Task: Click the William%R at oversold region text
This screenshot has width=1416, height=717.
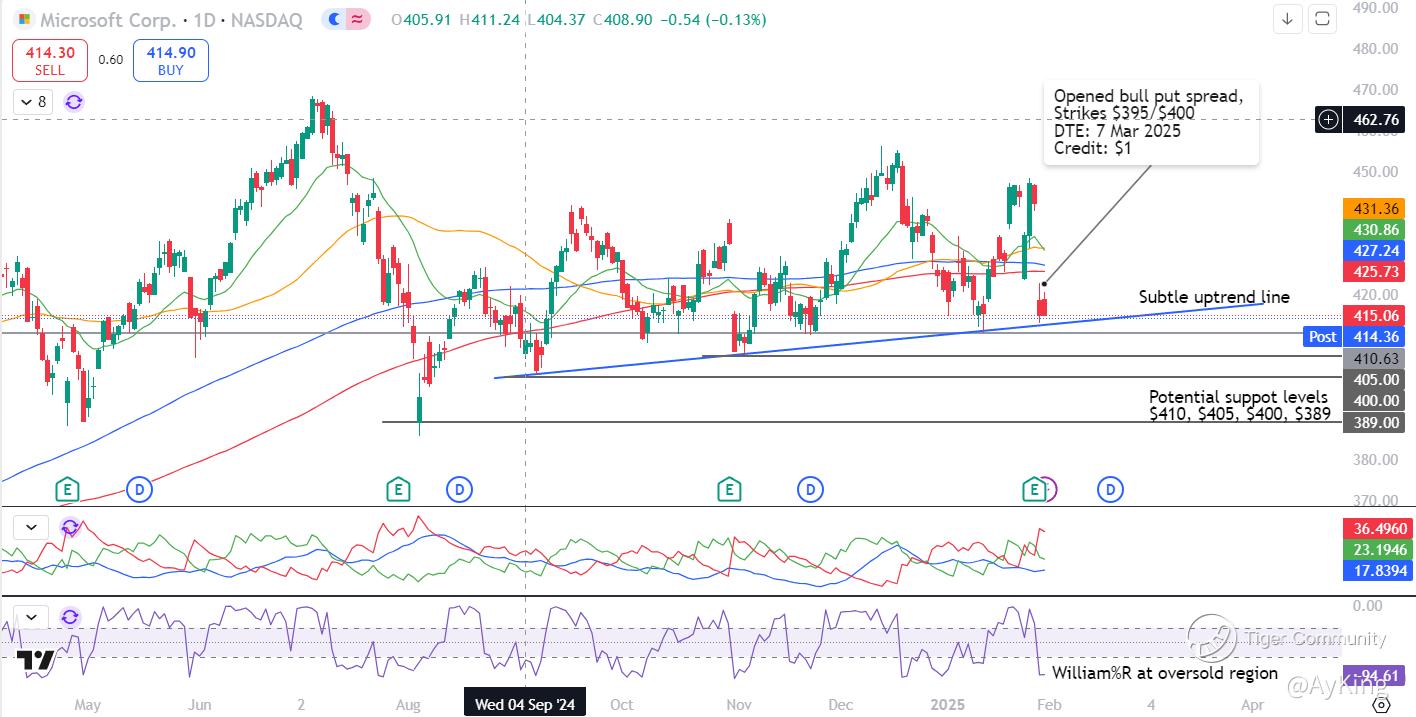Action: click(x=1165, y=673)
